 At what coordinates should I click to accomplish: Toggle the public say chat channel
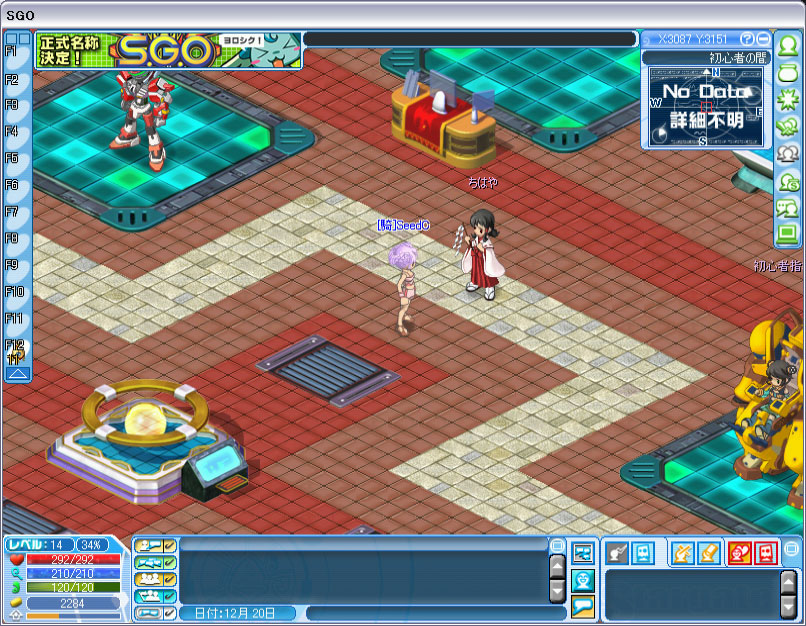(155, 546)
